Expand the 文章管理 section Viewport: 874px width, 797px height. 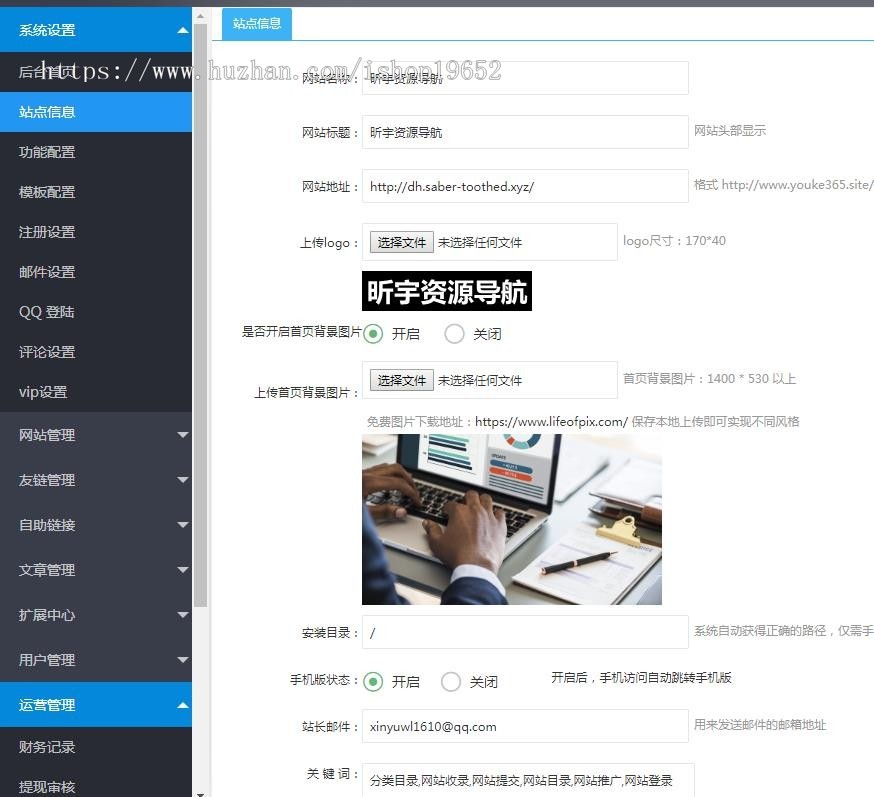click(96, 570)
